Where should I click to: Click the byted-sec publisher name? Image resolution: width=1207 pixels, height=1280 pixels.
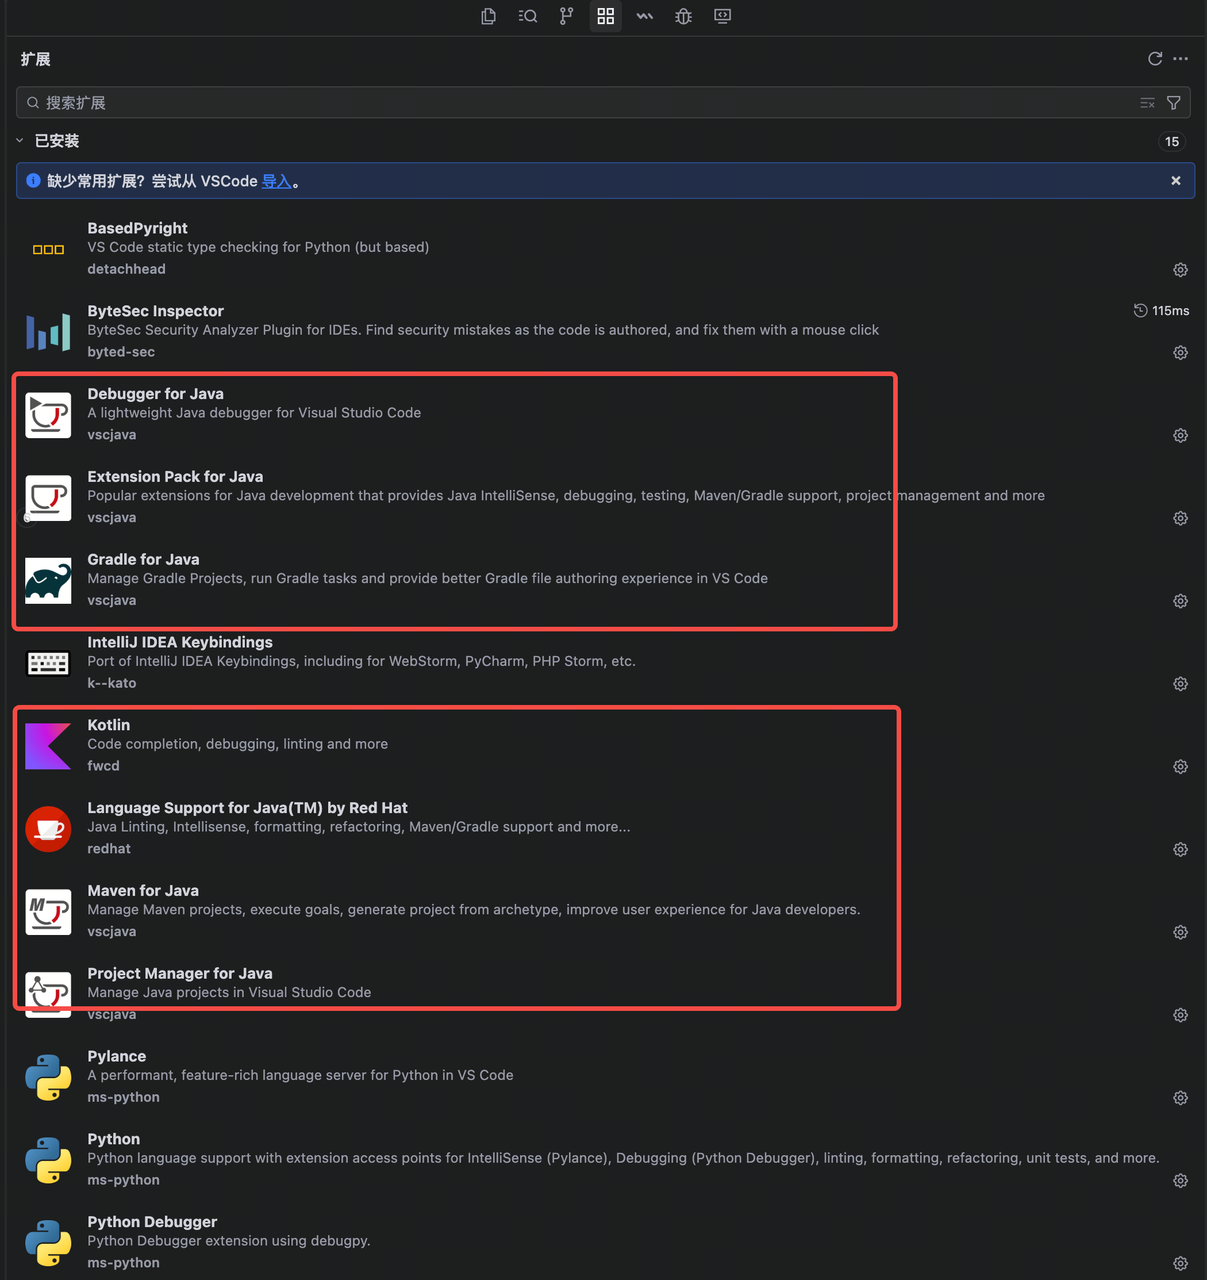121,352
